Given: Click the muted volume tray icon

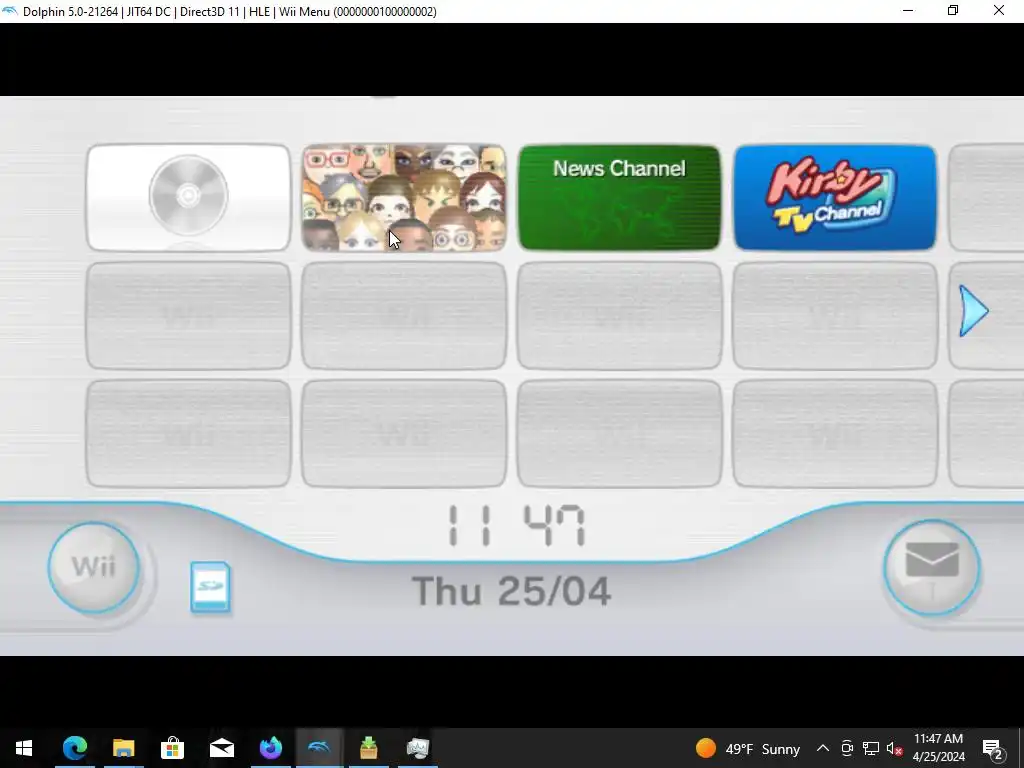Looking at the screenshot, I should click(x=895, y=748).
